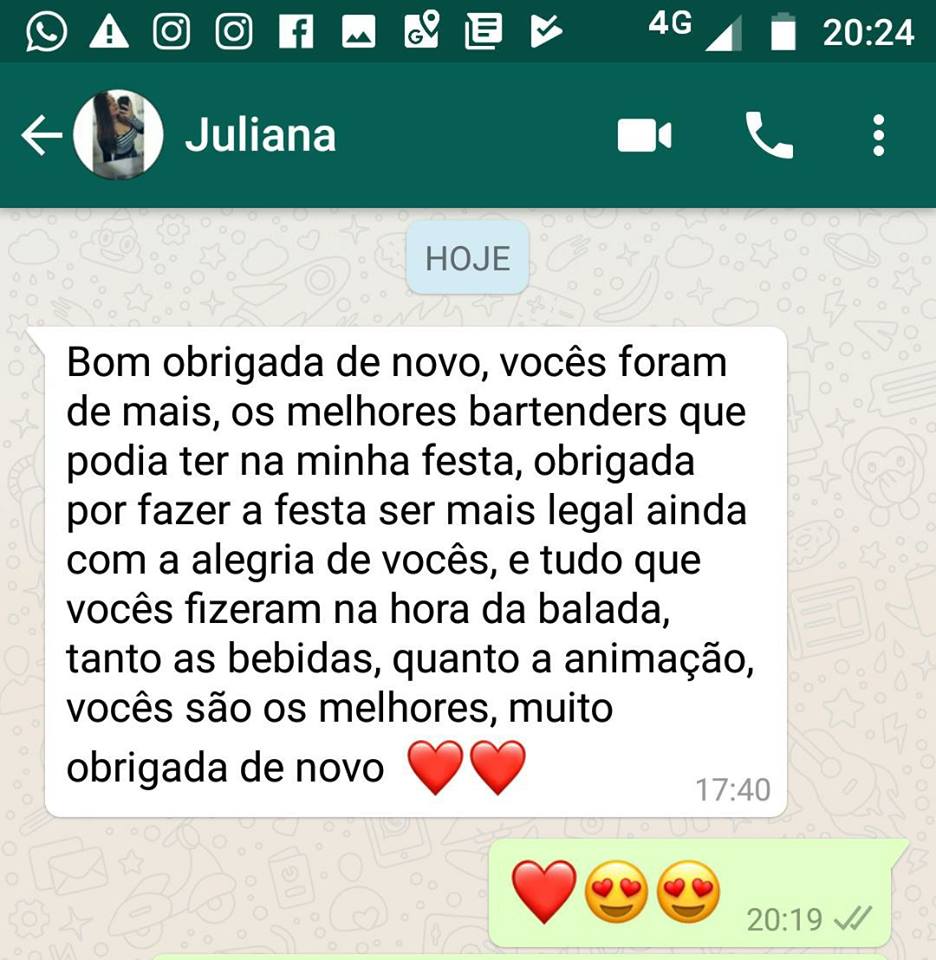This screenshot has height=960, width=936.
Task: Tap the checkmark task notification icon
Action: 546,31
